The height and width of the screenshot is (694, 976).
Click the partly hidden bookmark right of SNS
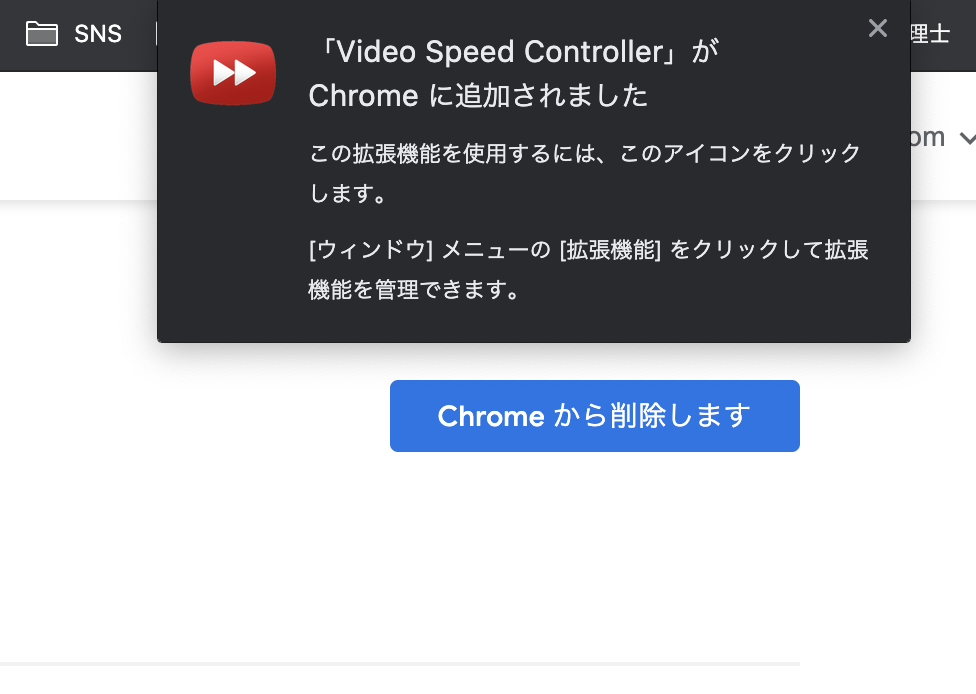(156, 34)
